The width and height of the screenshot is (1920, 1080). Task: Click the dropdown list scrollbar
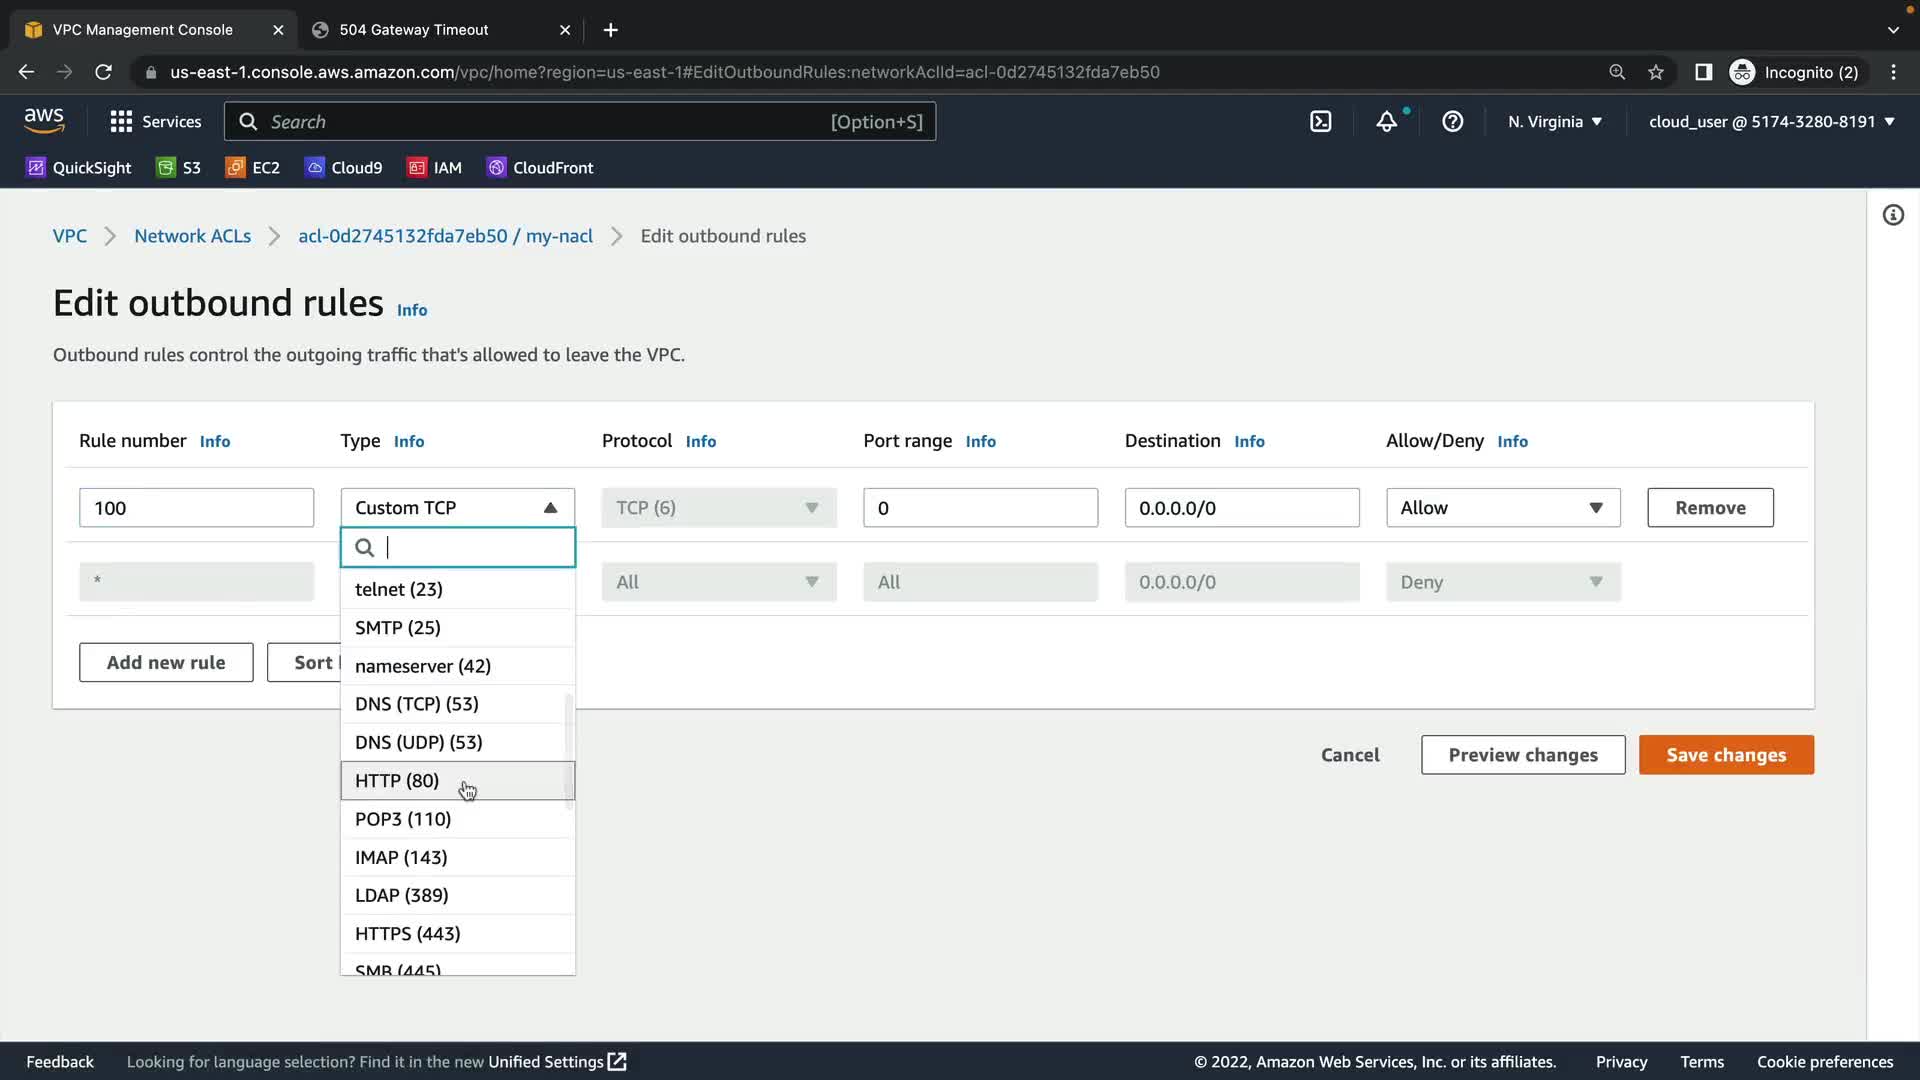click(x=569, y=750)
